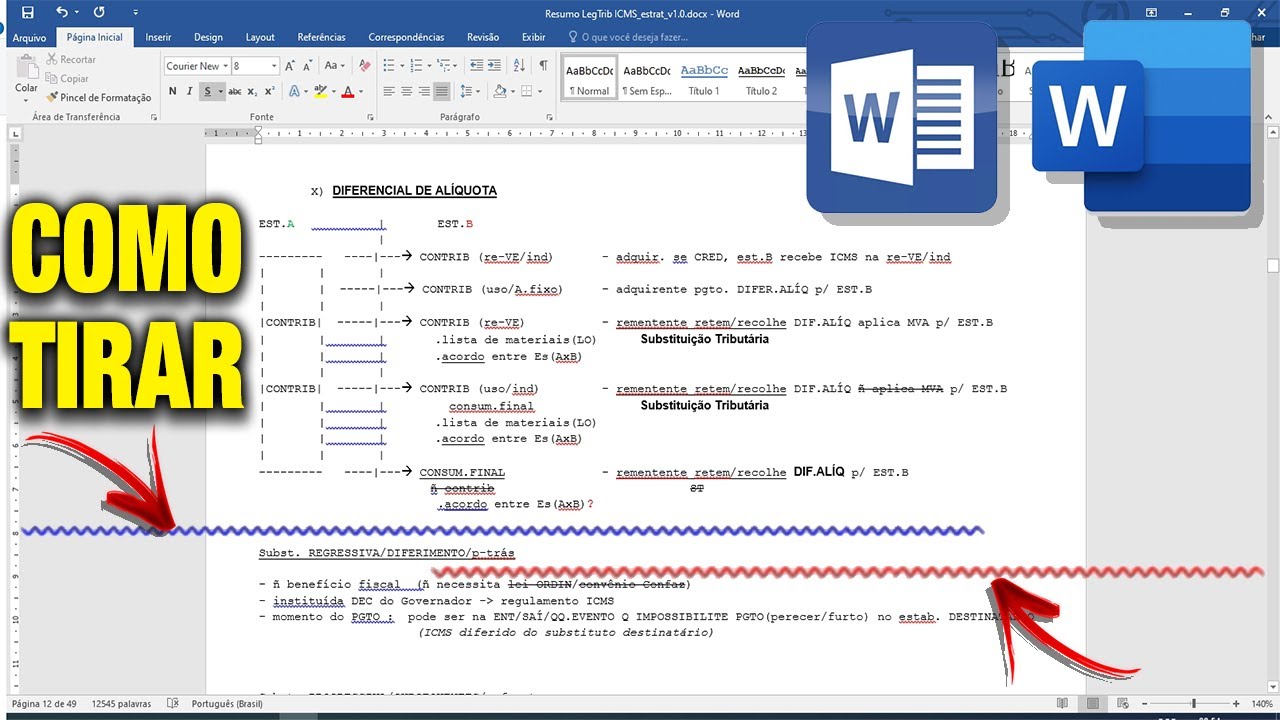Open ribbon display options in title bar
Screen dimensions: 1280x720
coord(1152,13)
